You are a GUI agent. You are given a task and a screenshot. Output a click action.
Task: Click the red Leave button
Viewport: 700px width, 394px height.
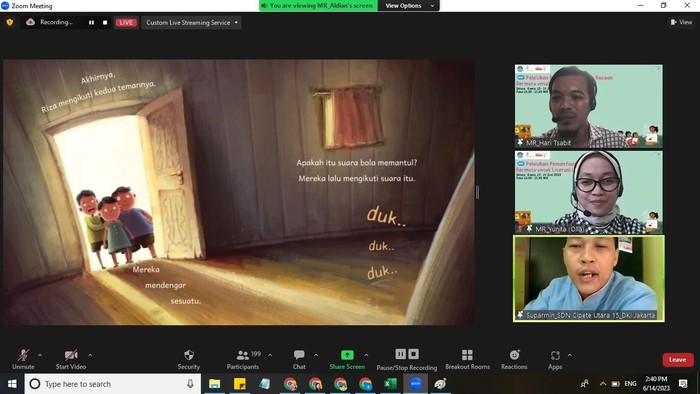click(678, 360)
